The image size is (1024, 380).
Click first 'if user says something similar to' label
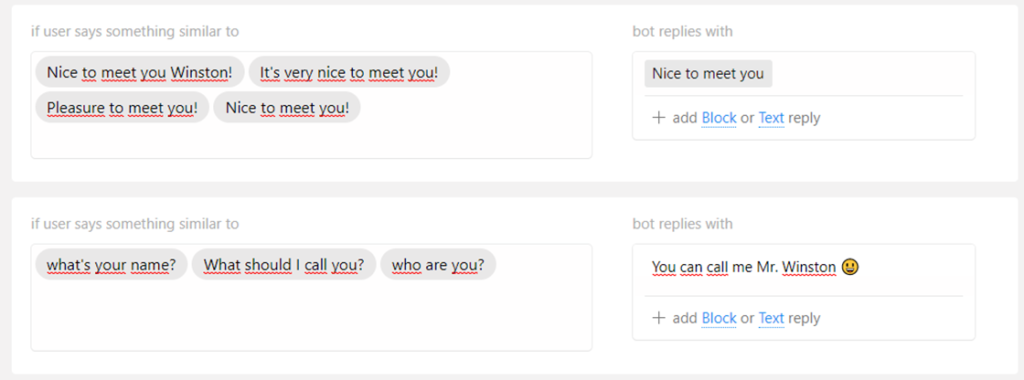(x=135, y=31)
